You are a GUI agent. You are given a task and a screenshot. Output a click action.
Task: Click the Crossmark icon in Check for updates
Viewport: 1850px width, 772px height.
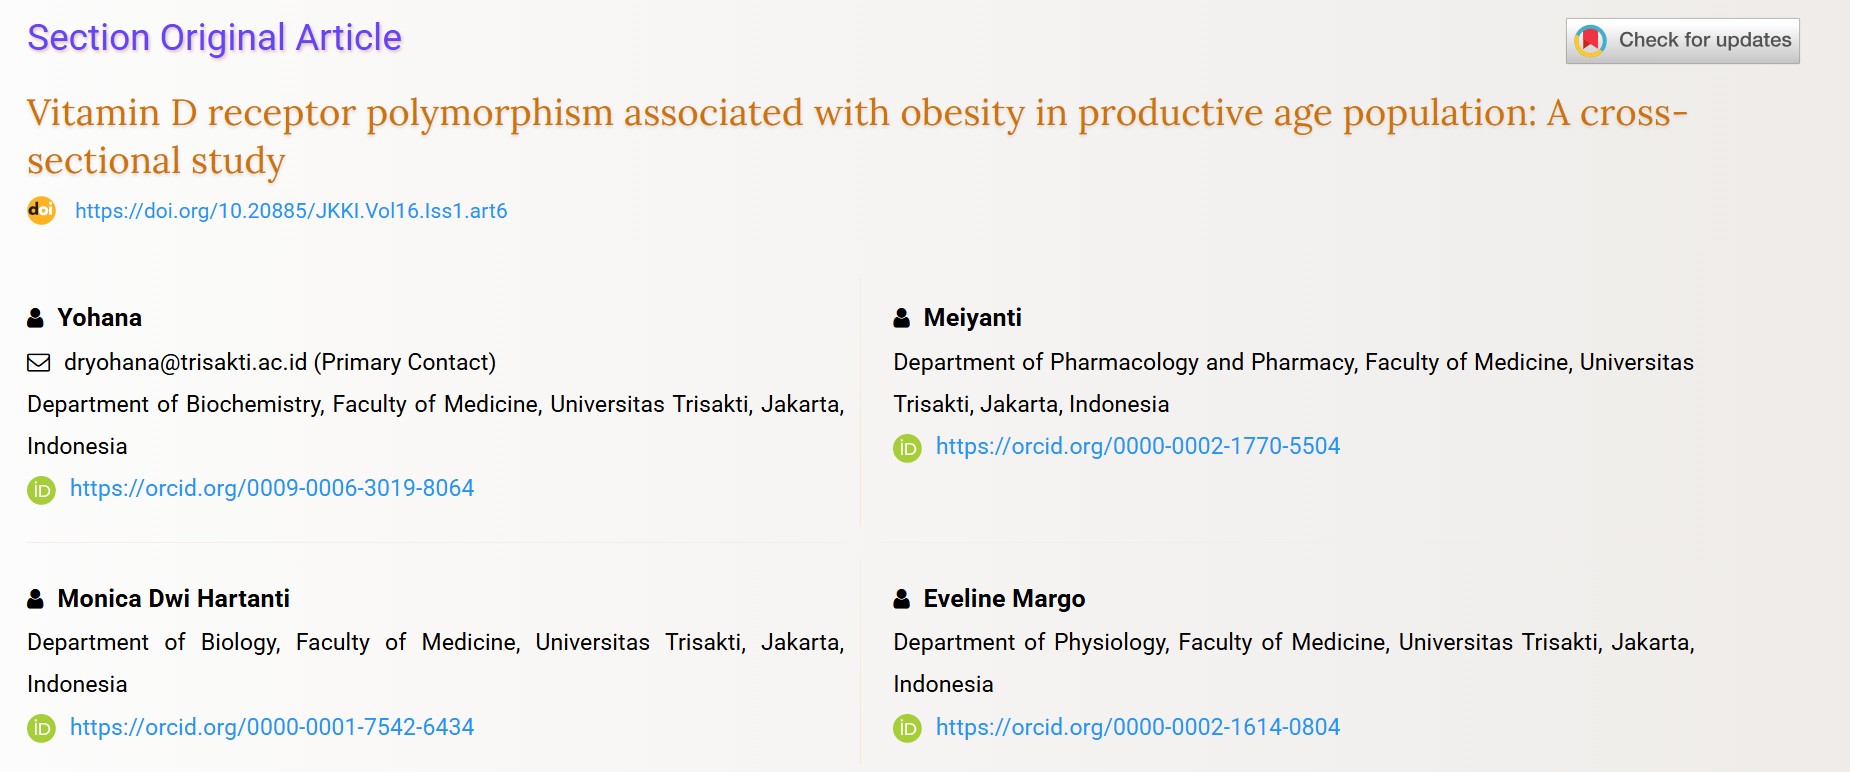pyautogui.click(x=1590, y=41)
